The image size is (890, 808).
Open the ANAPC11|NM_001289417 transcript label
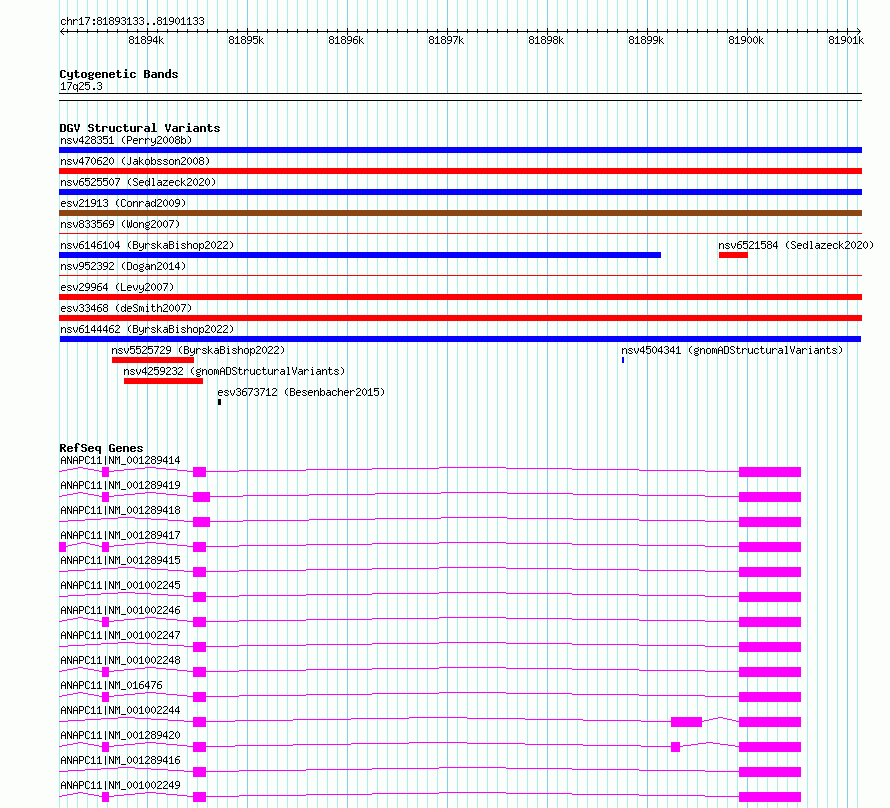point(120,535)
